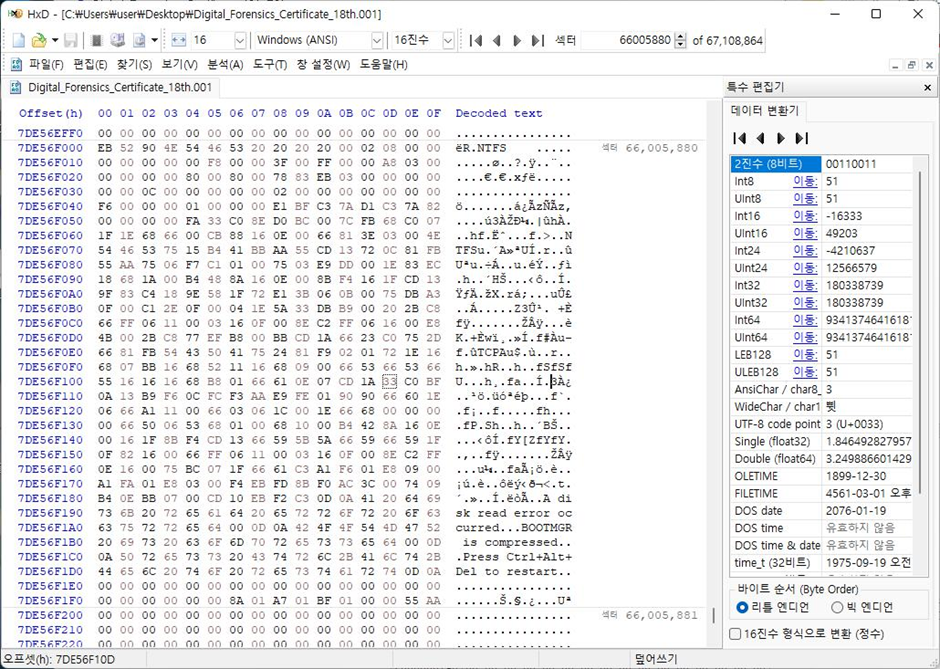This screenshot has height=669, width=940.
Task: Select the Digital_Forensics_Certificate_18th.001 document tab
Action: (112, 88)
